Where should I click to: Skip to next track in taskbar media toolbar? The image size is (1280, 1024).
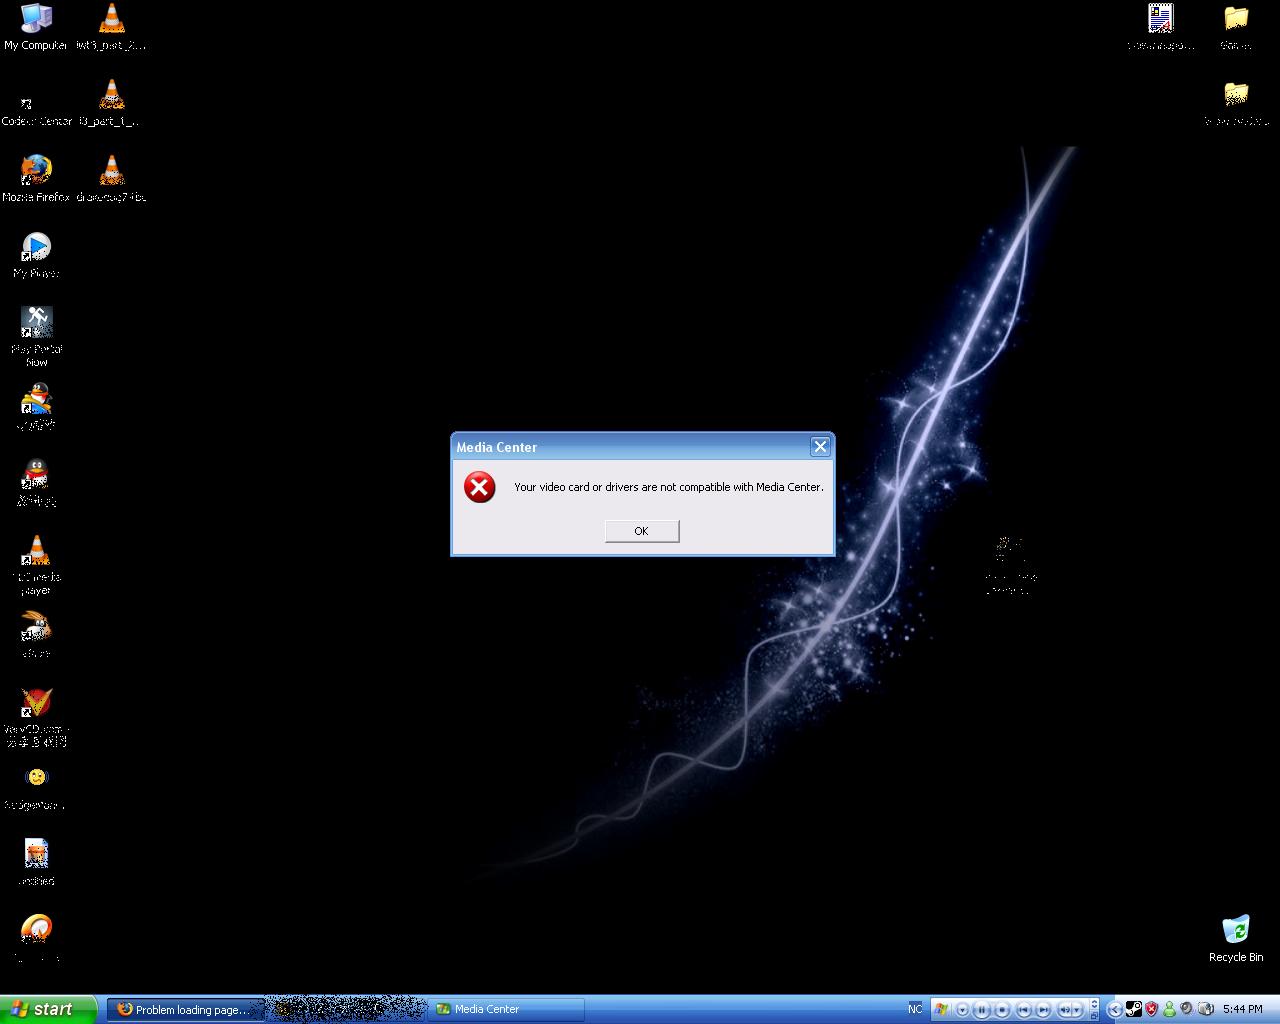pos(1043,1010)
